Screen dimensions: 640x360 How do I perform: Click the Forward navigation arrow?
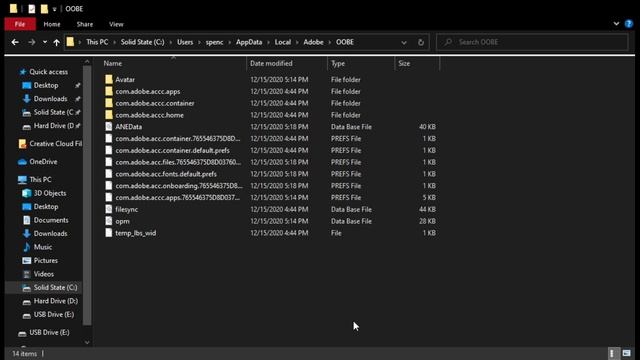click(31, 42)
